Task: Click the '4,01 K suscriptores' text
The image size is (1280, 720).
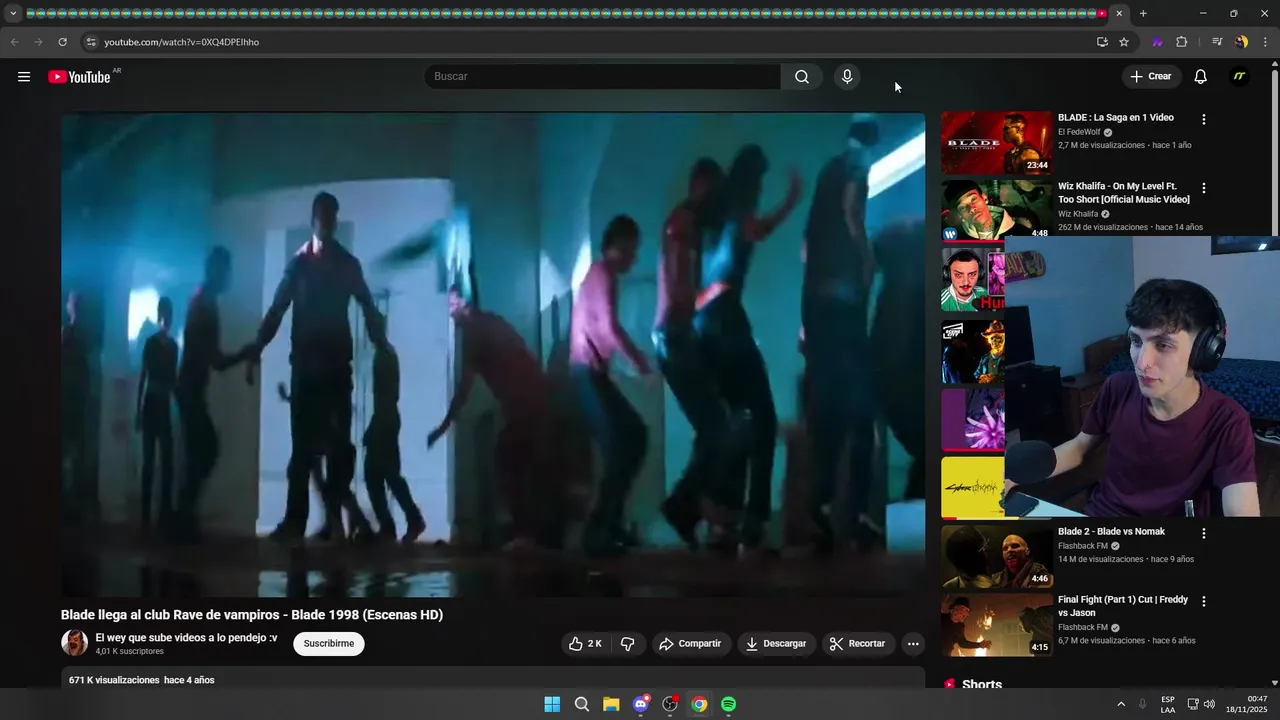Action: click(x=130, y=652)
